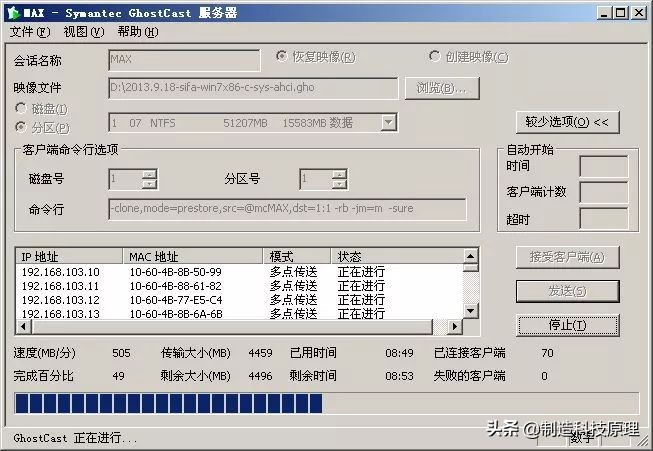653x451 pixels.
Task: Select the 分区(P) radio button
Action: [21, 127]
